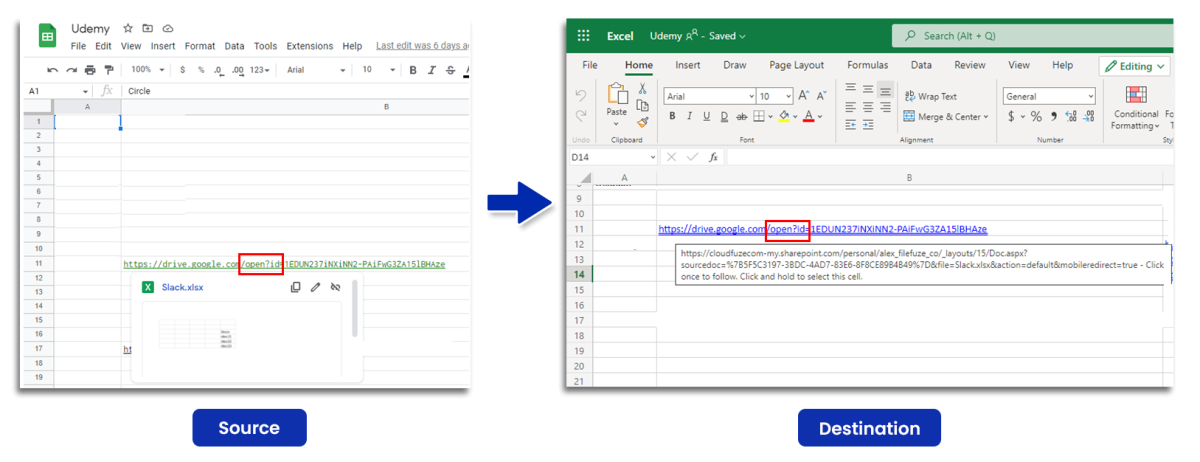Toggle Bold in the Excel Font group
Screen dimensions: 1200x462
coord(673,116)
